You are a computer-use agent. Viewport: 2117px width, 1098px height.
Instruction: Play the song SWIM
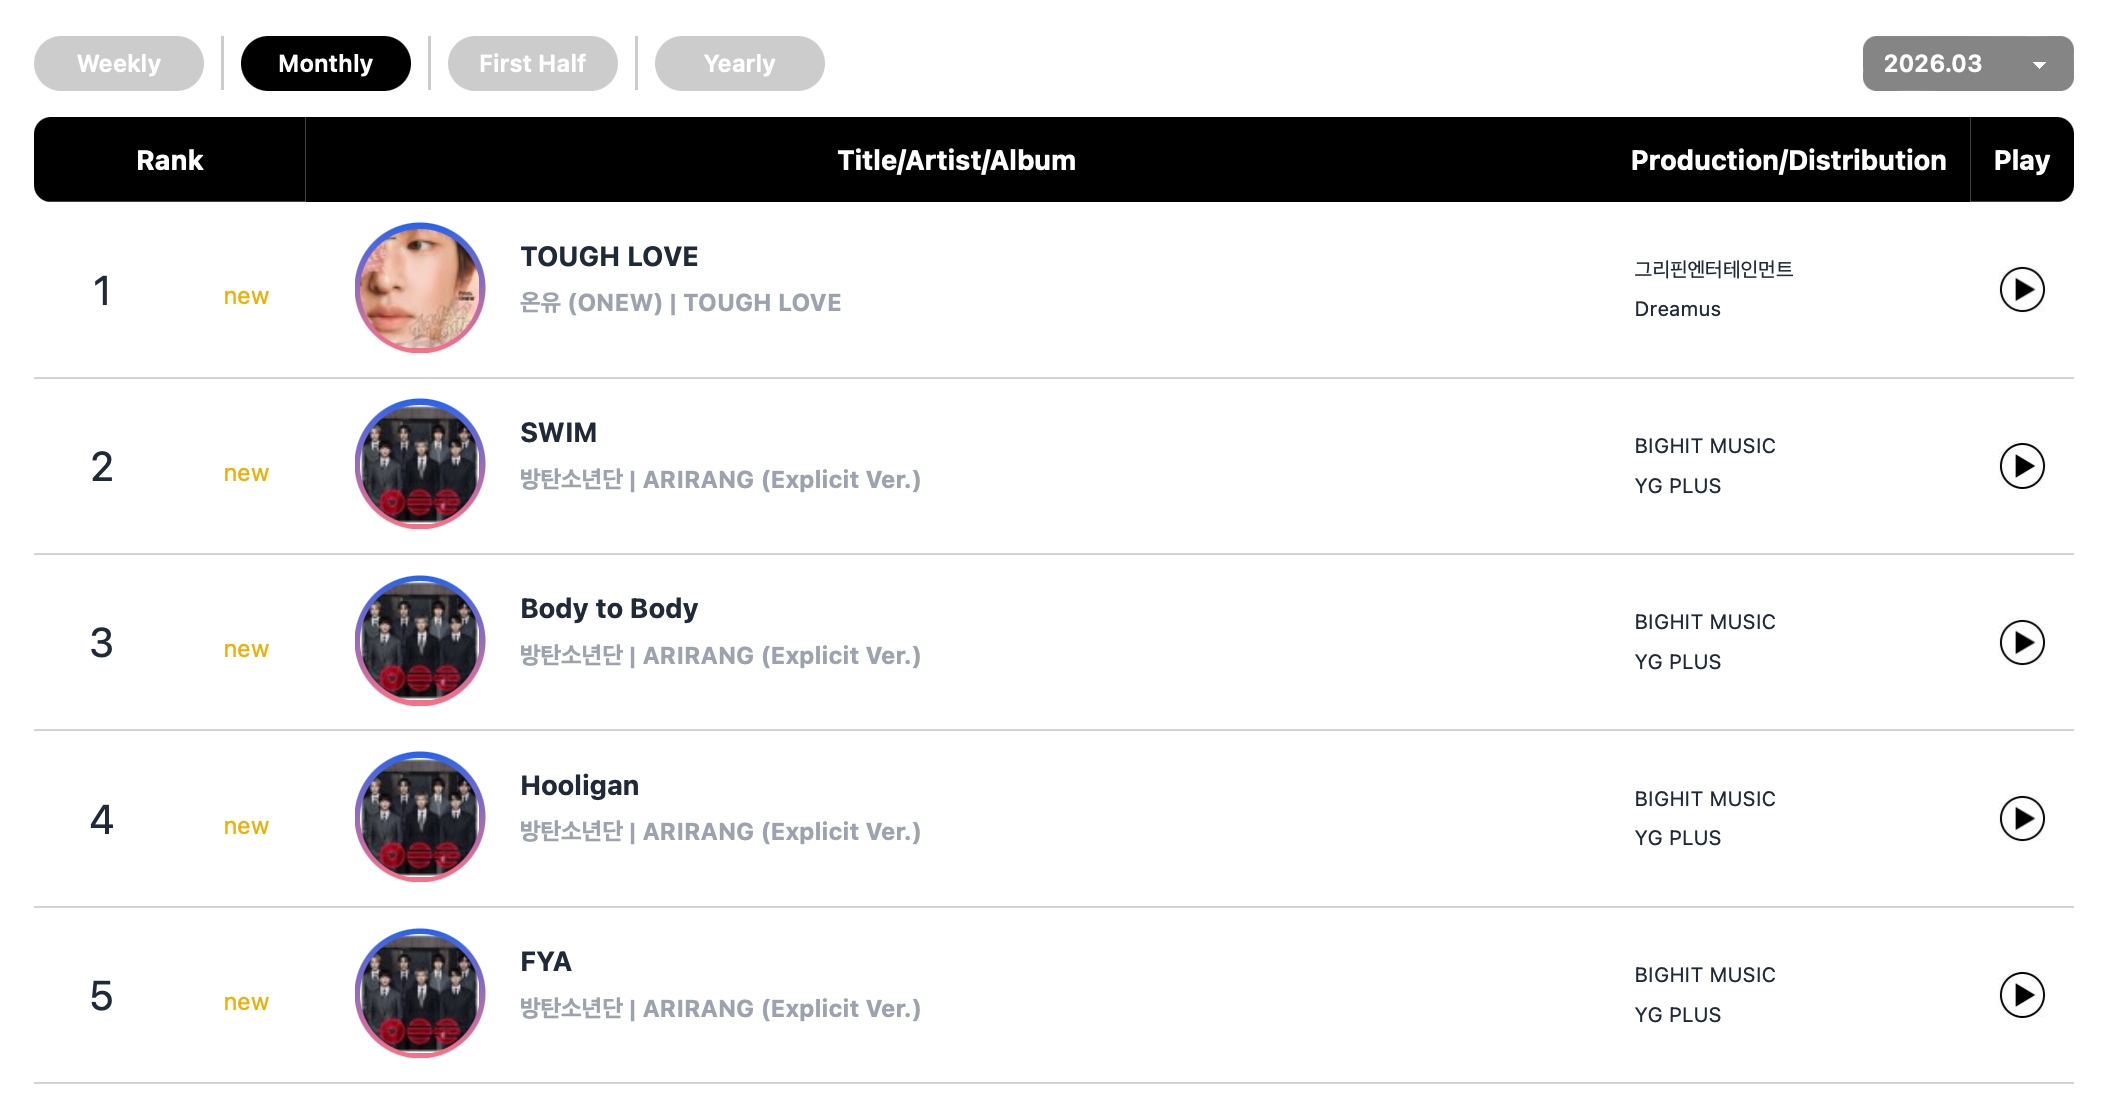click(x=2021, y=466)
